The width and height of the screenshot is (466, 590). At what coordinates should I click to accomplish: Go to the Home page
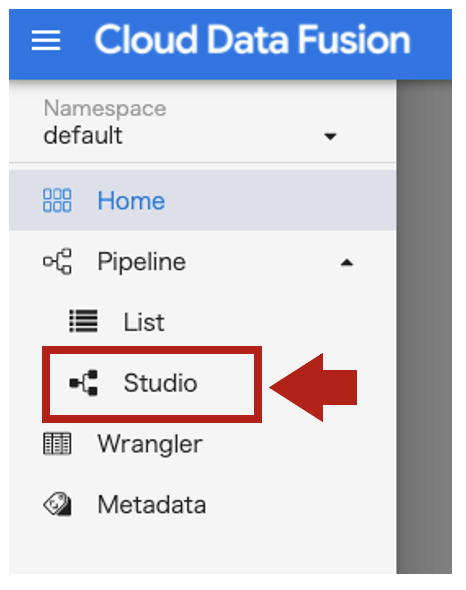[x=203, y=201]
